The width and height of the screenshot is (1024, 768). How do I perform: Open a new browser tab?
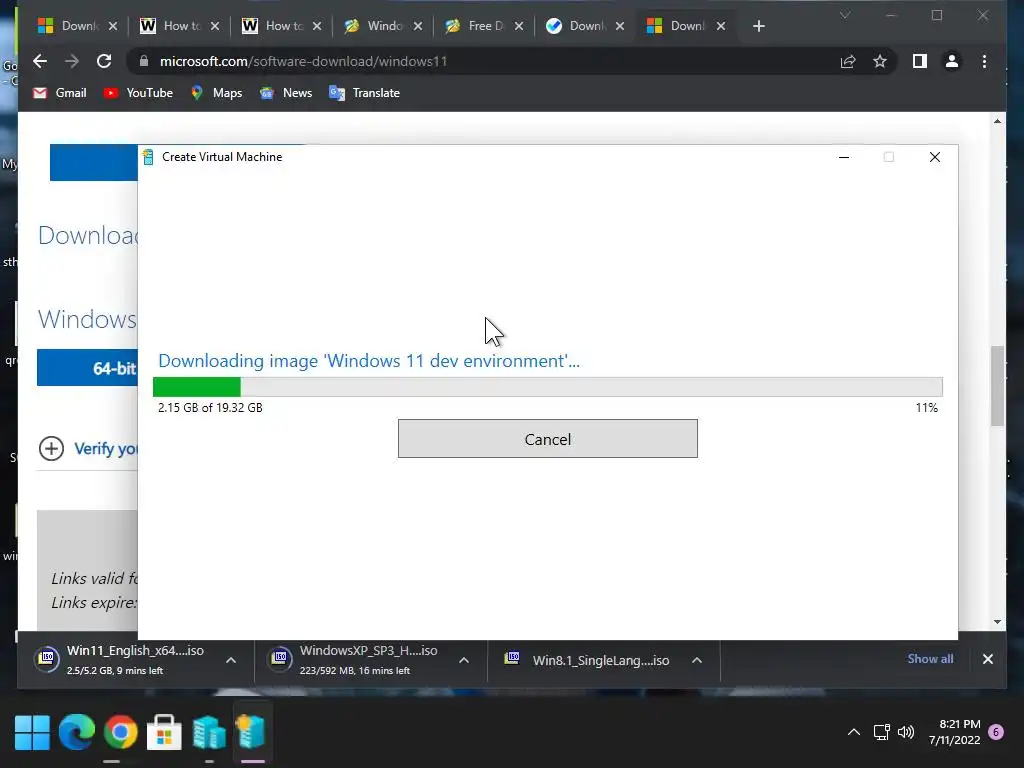758,26
